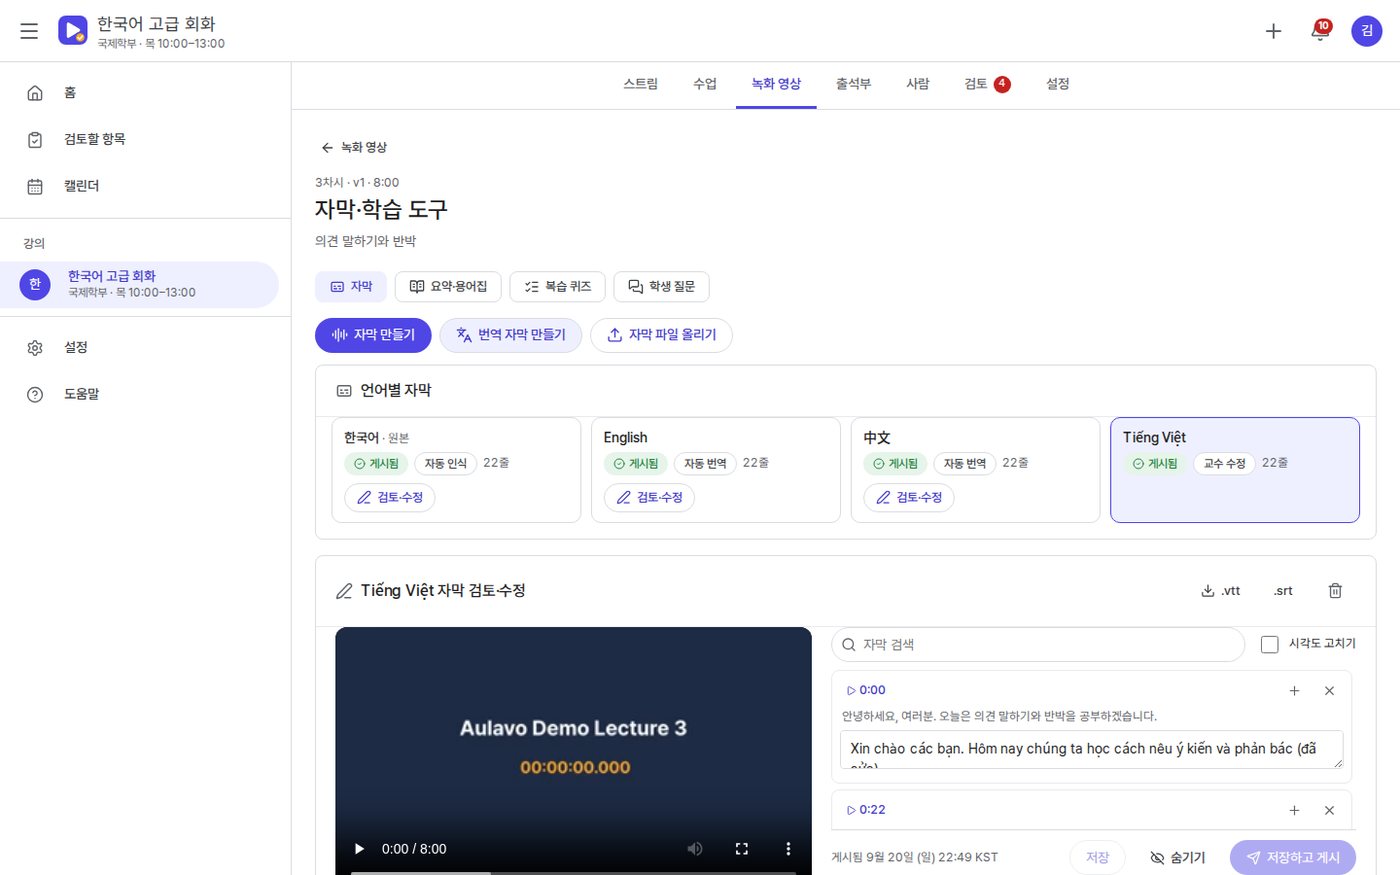Select the 요약·용어집 tool tab
The width and height of the screenshot is (1400, 875).
448,287
